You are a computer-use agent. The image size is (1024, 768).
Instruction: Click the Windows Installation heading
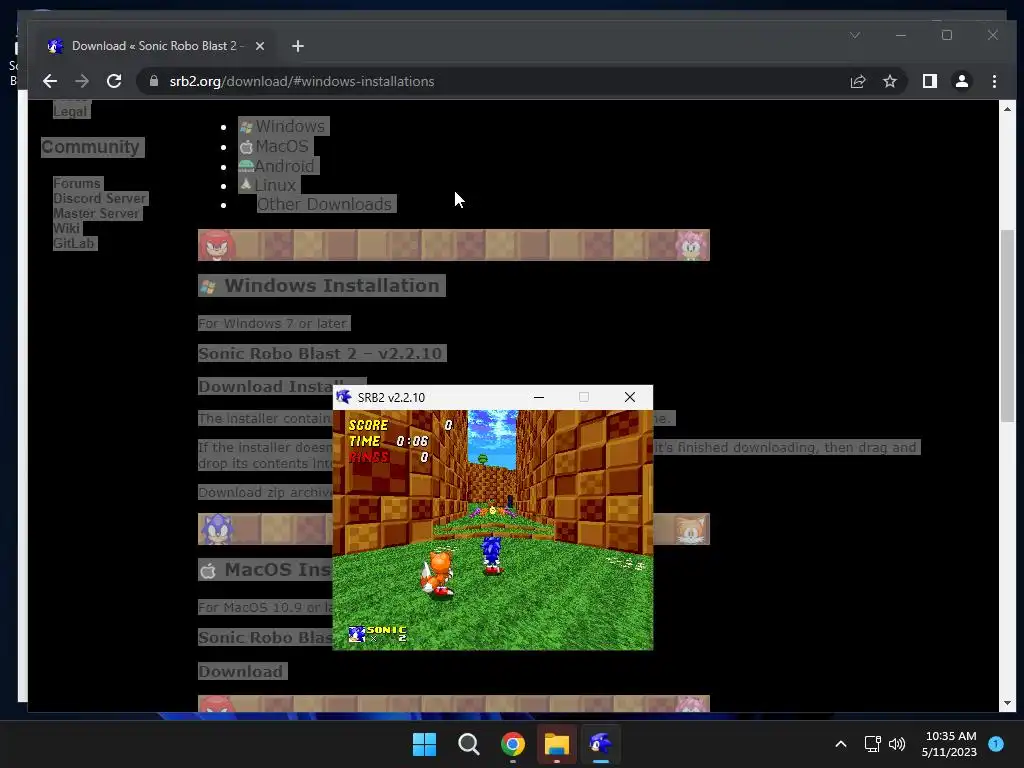(x=322, y=285)
